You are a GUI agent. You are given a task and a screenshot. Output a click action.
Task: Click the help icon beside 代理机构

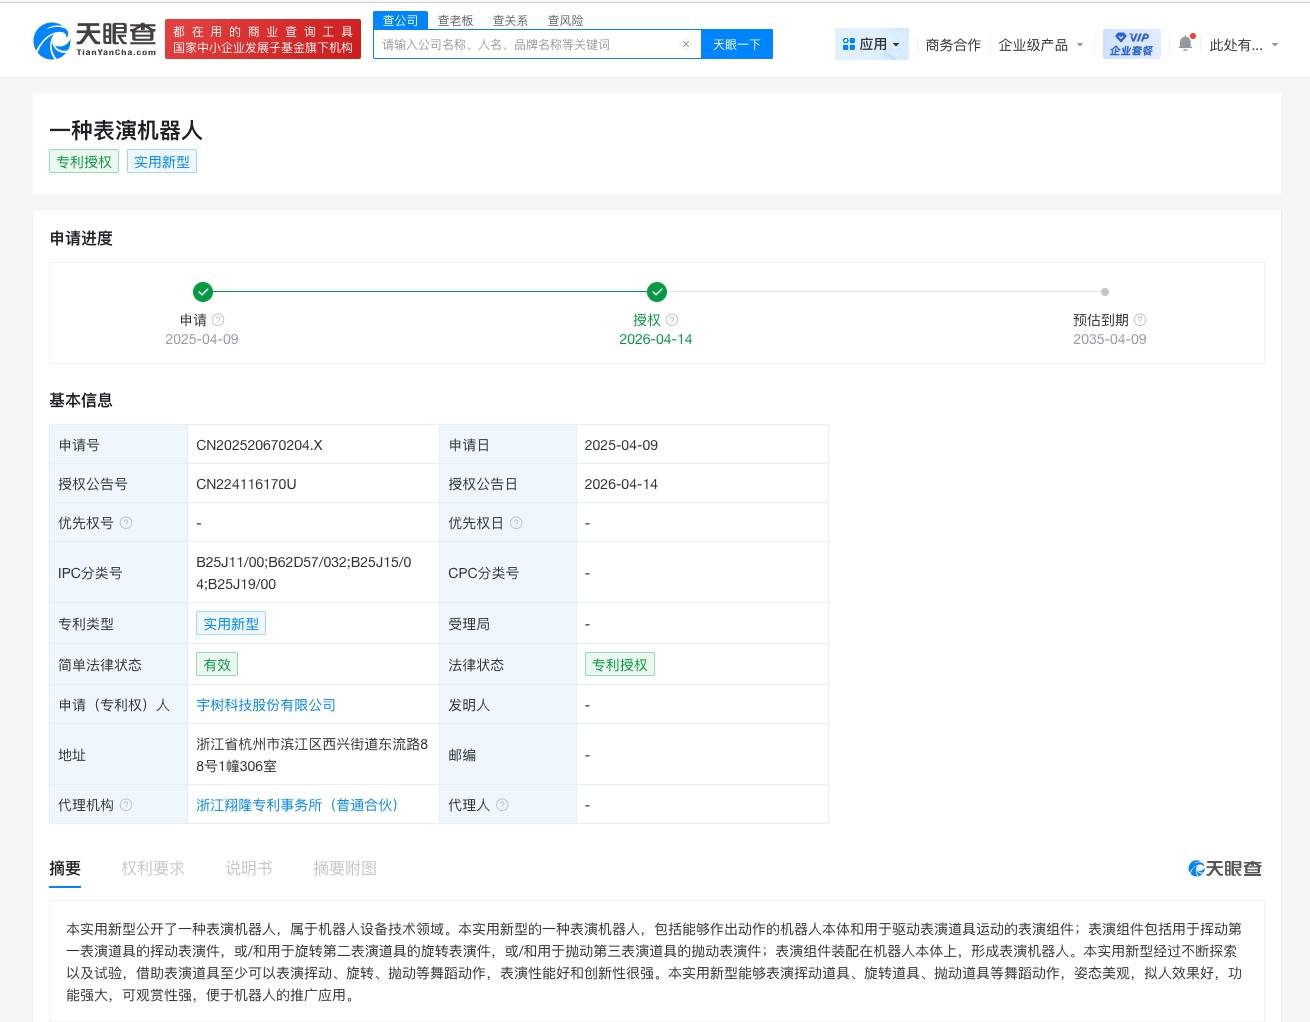pos(127,804)
